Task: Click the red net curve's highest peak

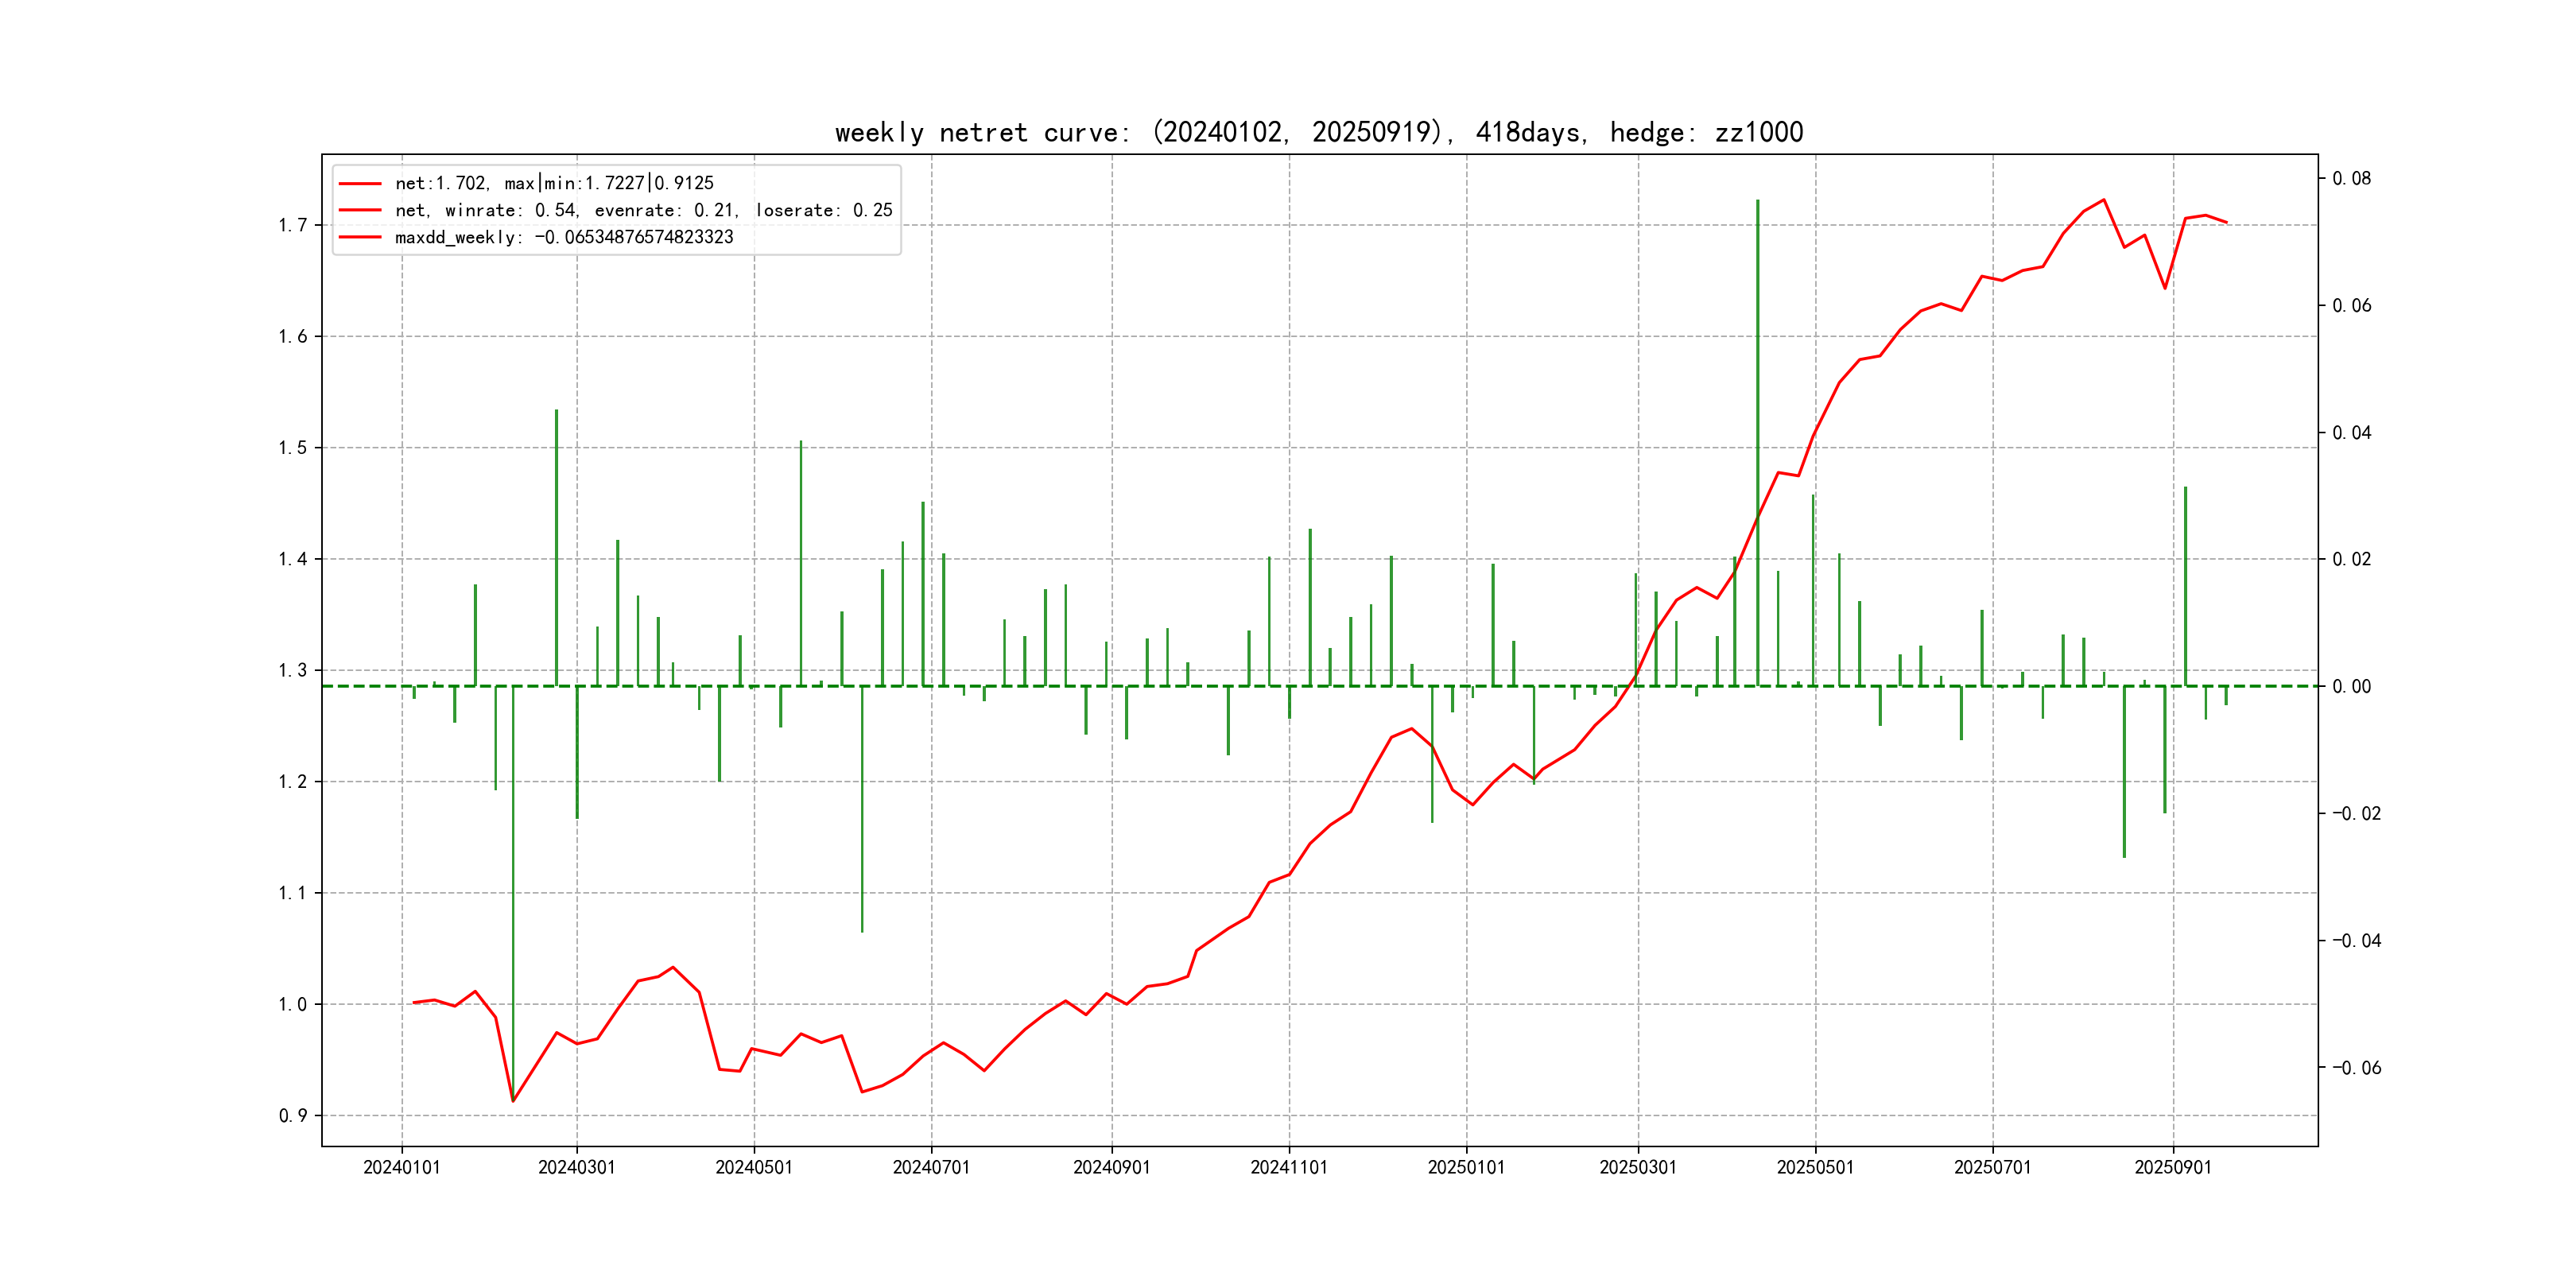Action: click(2104, 200)
